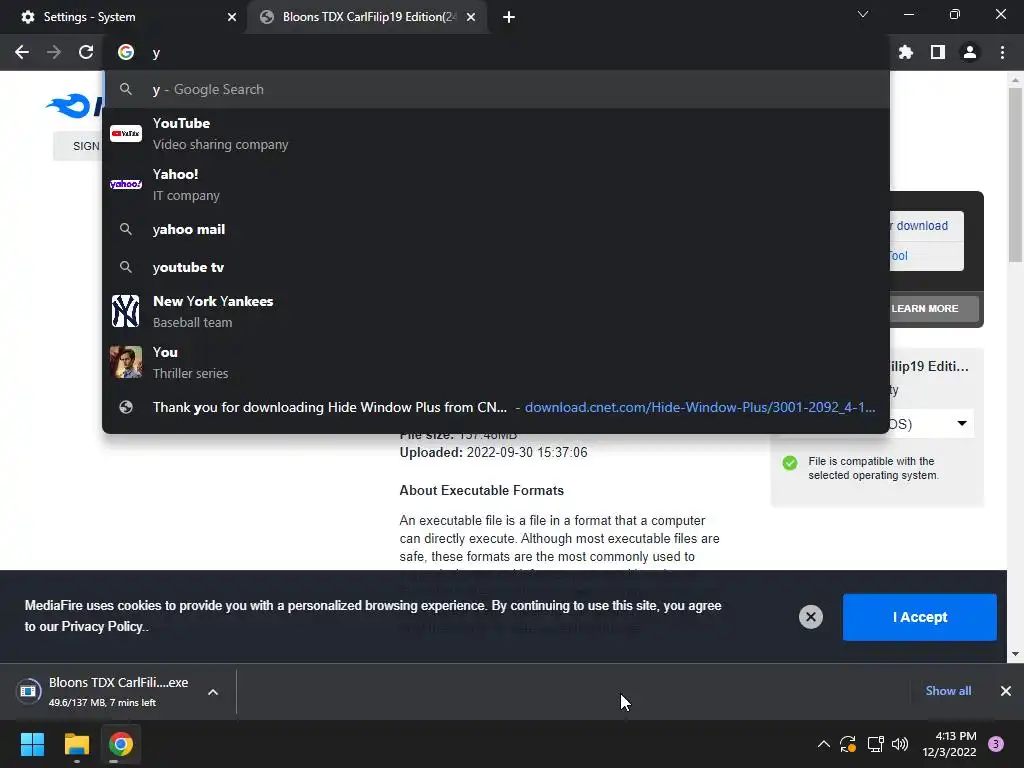Go back using the browser back arrow
Image resolution: width=1024 pixels, height=768 pixels.
pos(22,52)
